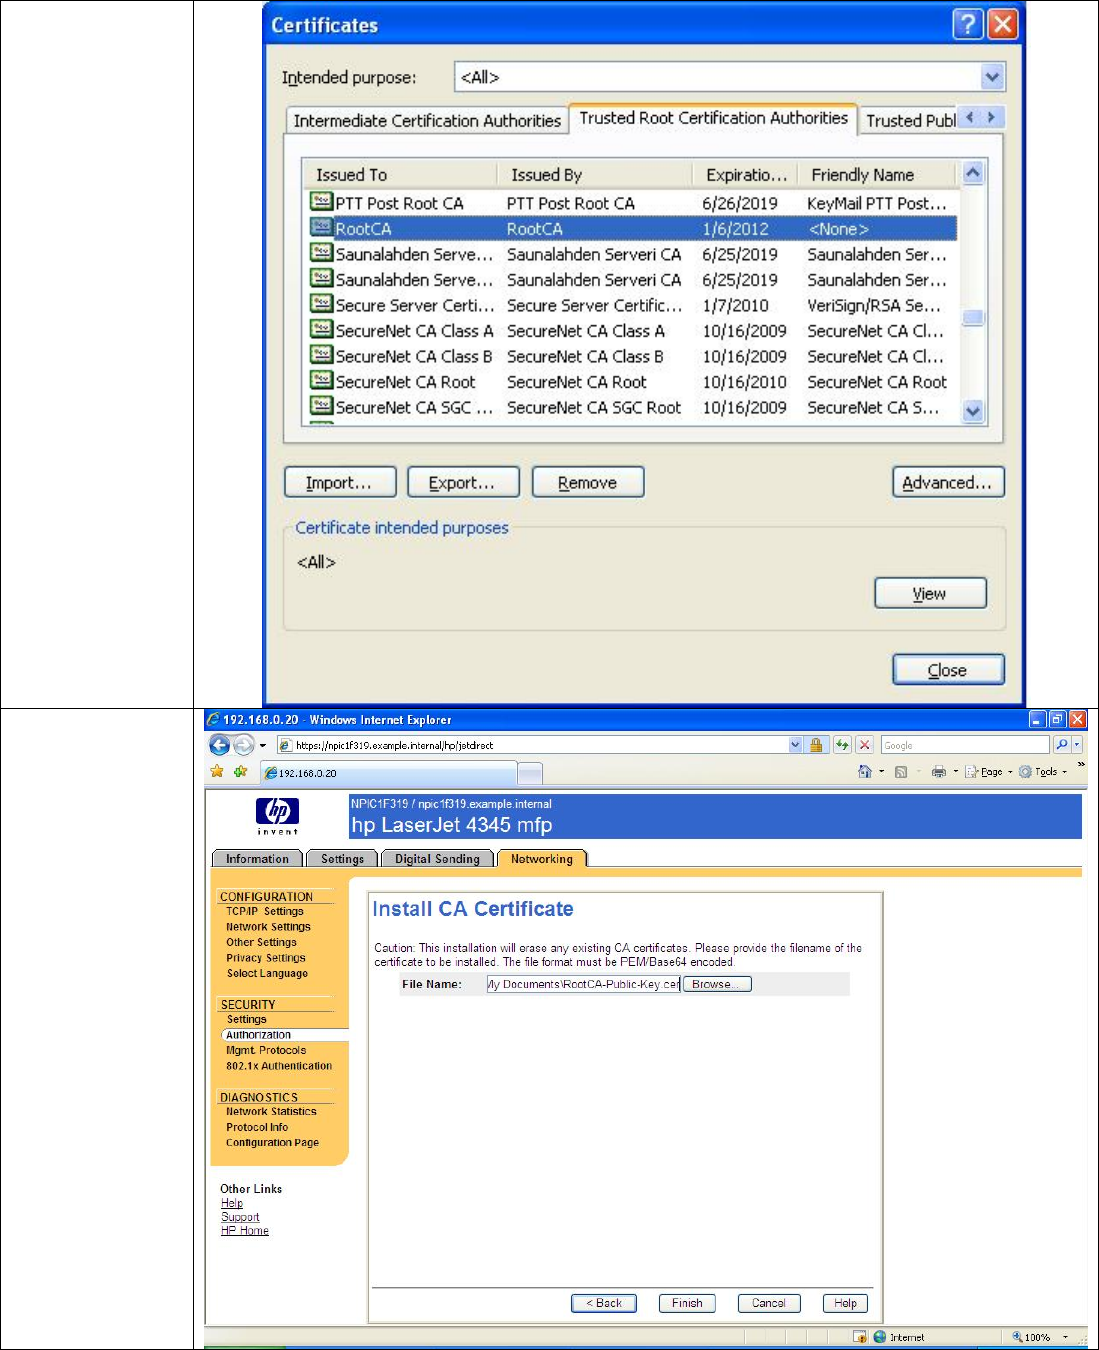
Task: Select the PTT Post Root CA certificate row
Action: coord(630,203)
